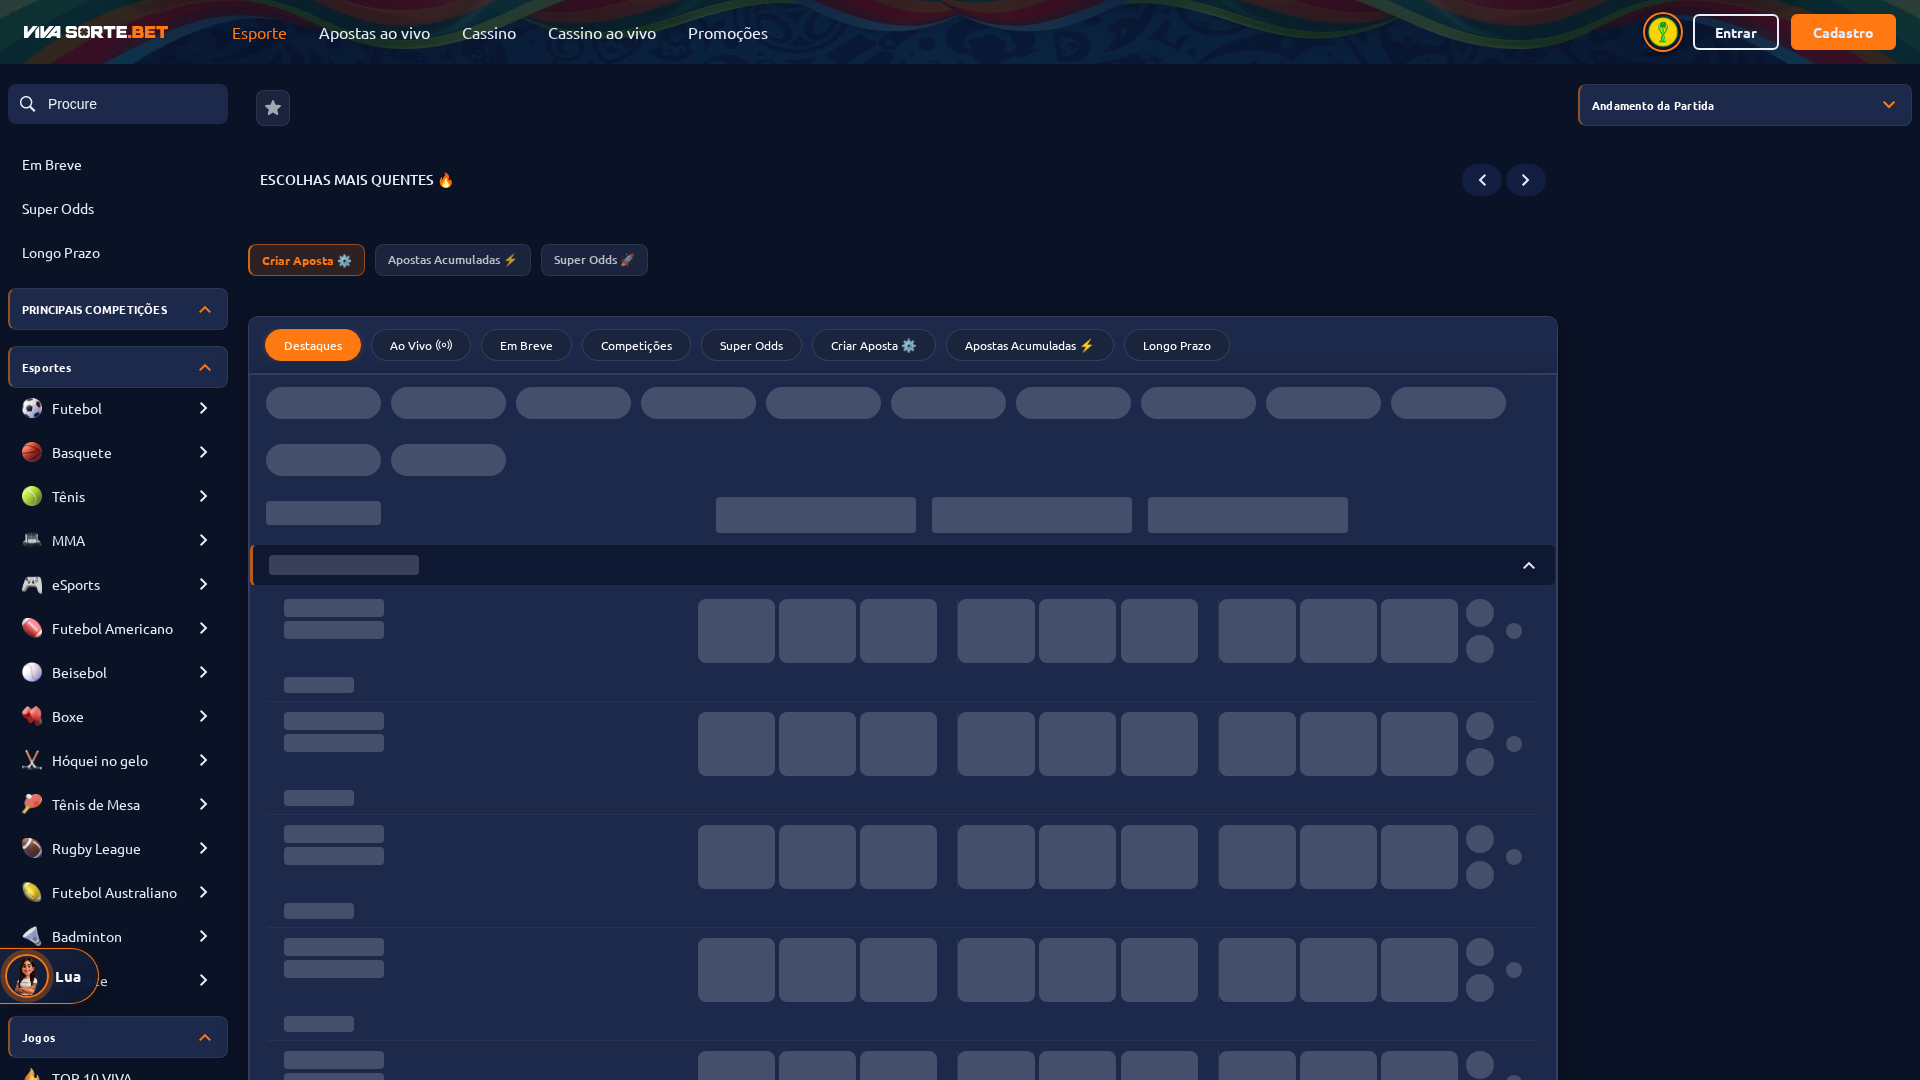The width and height of the screenshot is (1920, 1080).
Task: Open Cassino ao vivo nav tab
Action: coord(602,32)
